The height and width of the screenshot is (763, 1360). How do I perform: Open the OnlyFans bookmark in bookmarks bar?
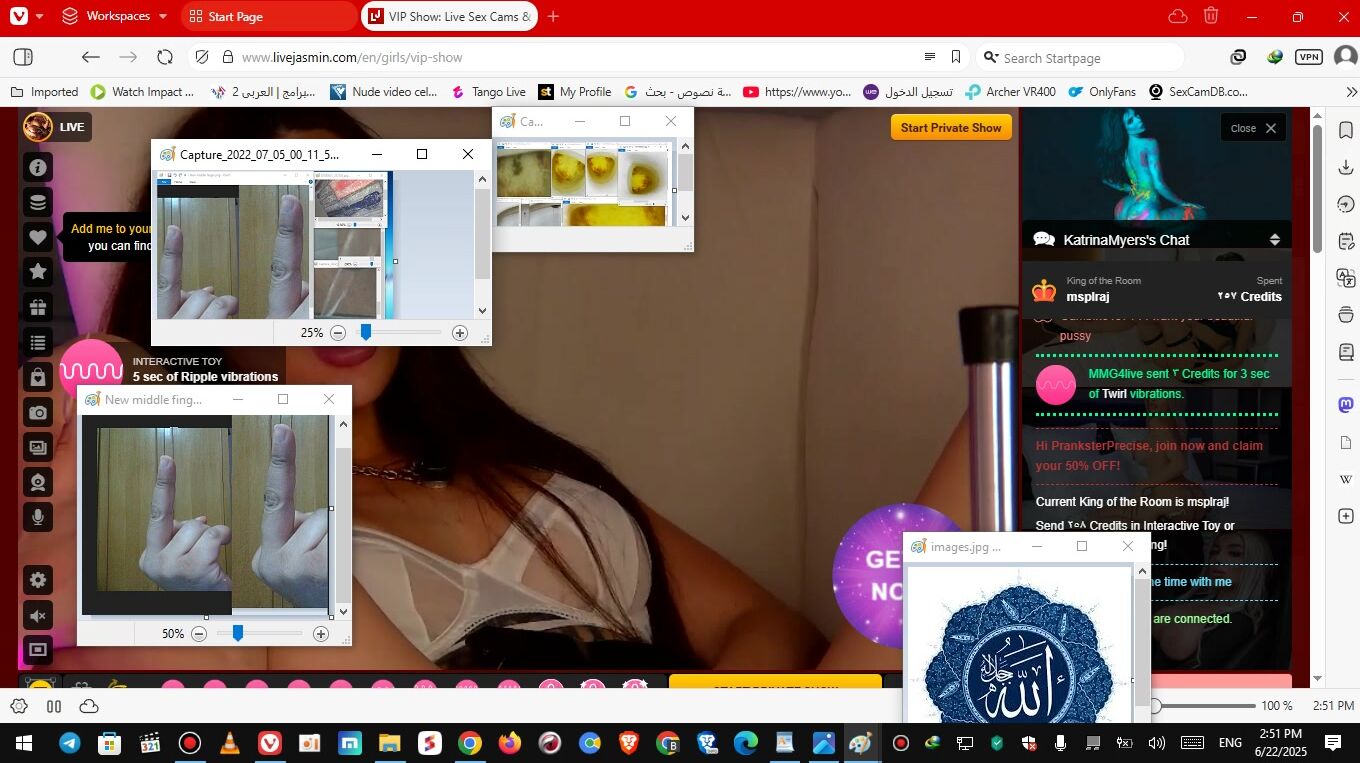[1102, 92]
